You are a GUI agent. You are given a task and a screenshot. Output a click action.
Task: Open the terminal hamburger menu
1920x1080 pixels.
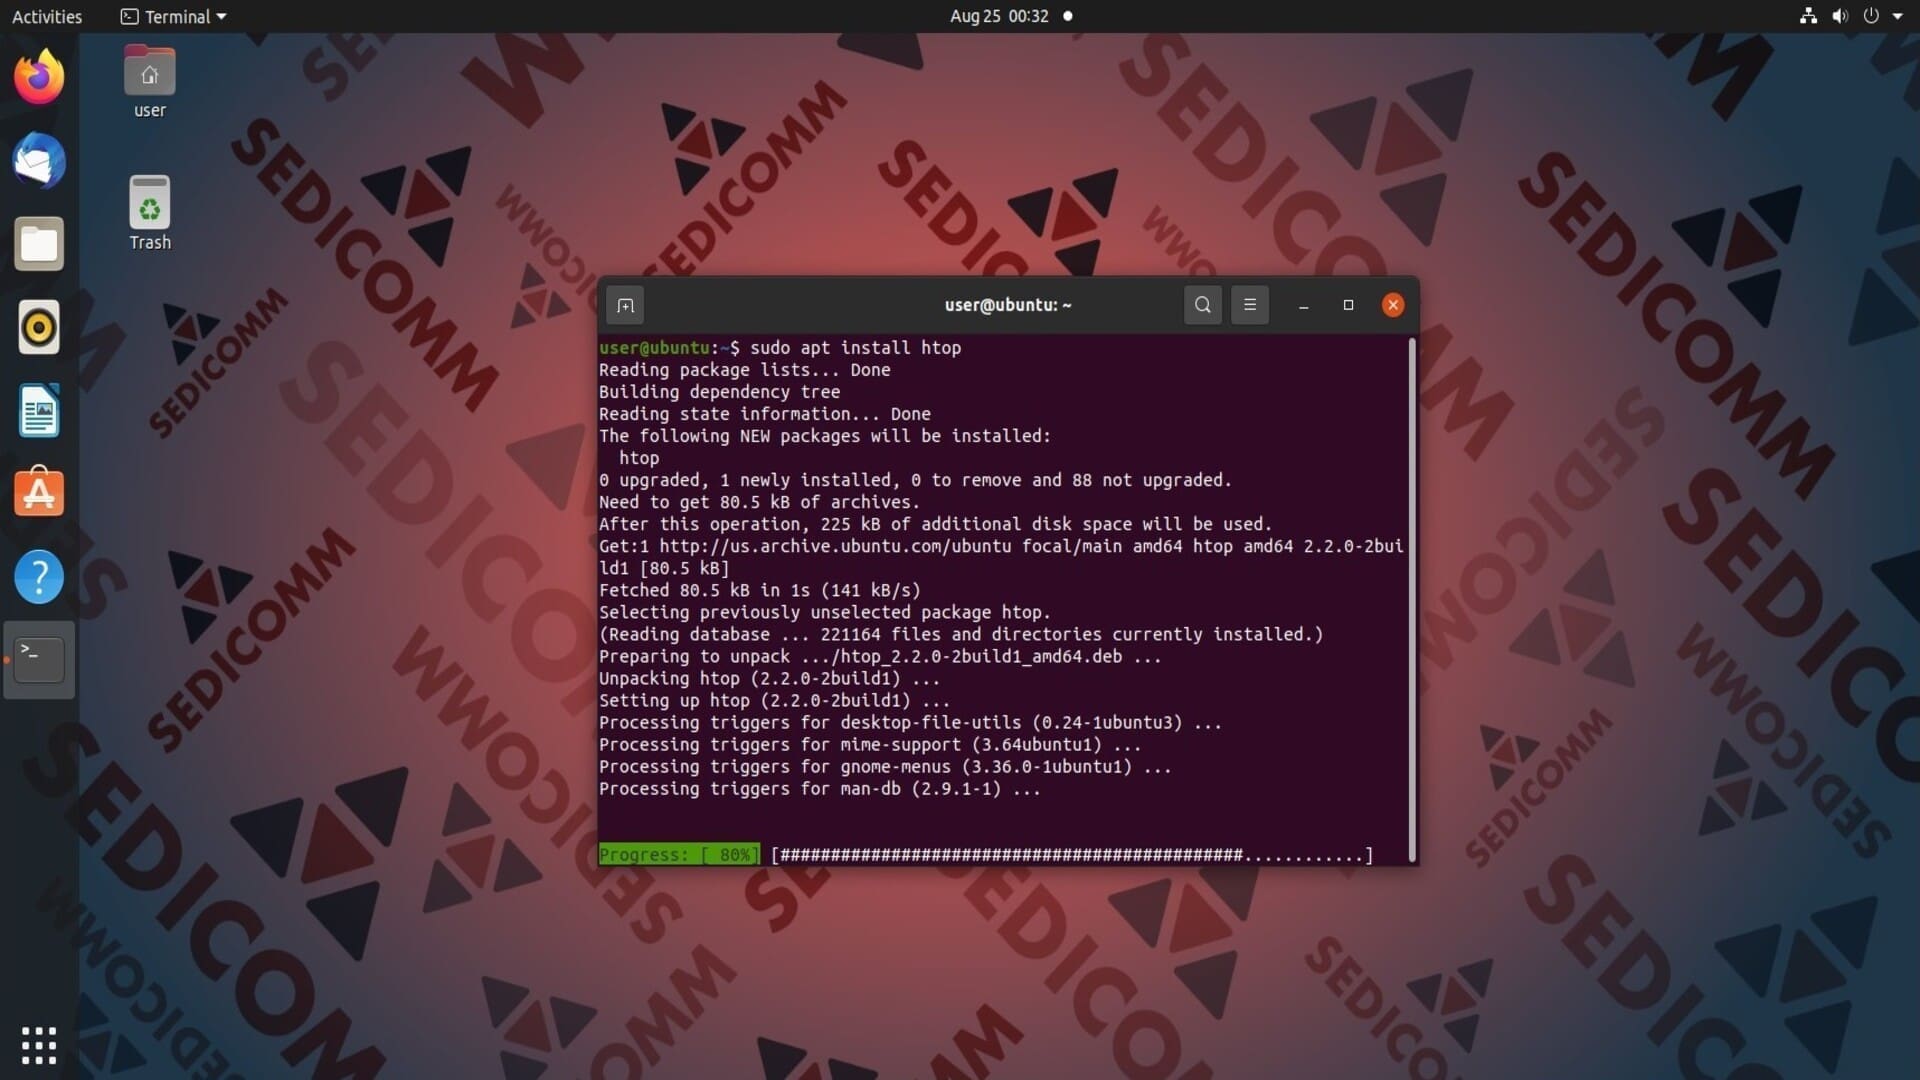click(x=1249, y=305)
